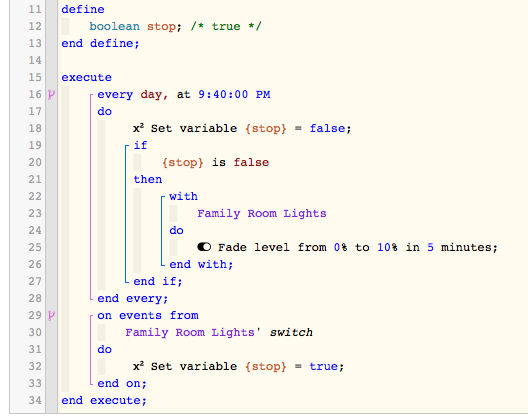Click line number 25 in the gutter

(35, 247)
